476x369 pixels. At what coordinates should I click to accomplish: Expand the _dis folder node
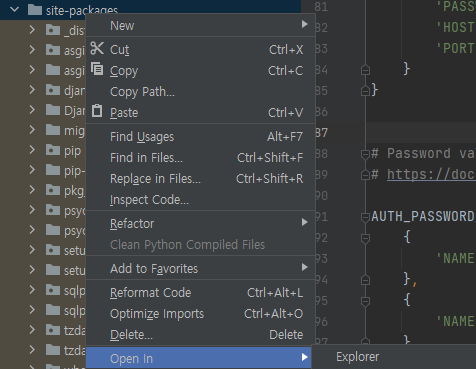pyautogui.click(x=32, y=30)
